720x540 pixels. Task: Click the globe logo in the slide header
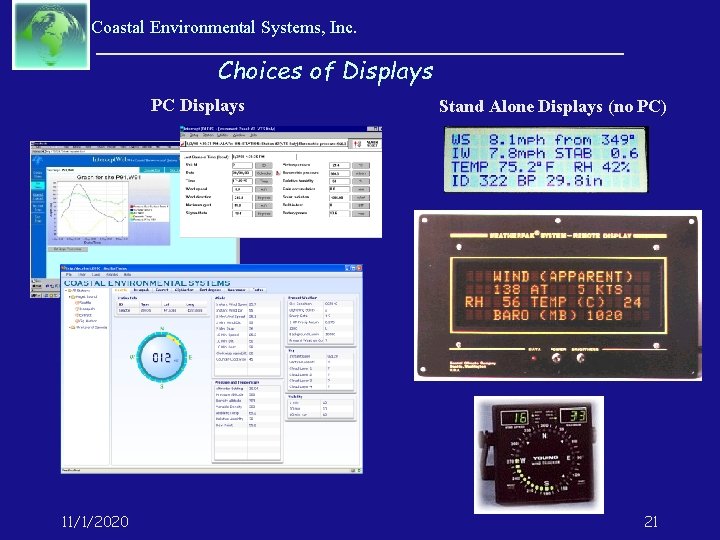[x=51, y=35]
